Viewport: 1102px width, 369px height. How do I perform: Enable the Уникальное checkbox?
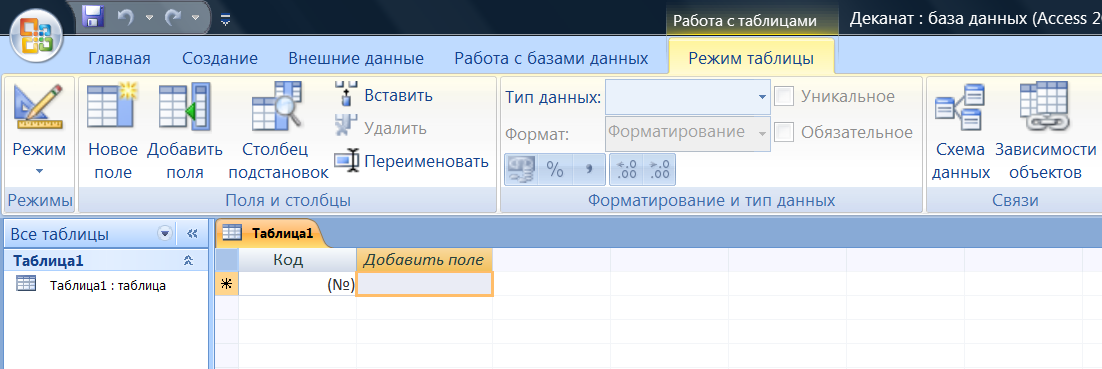pyautogui.click(x=784, y=96)
